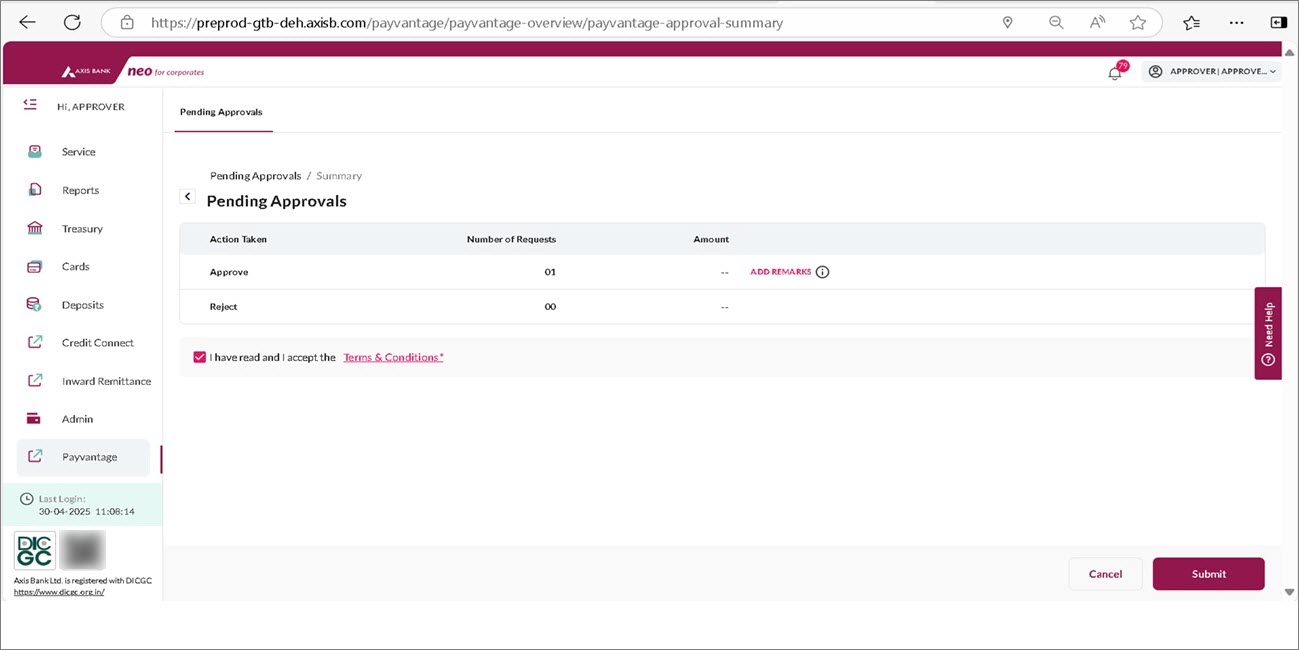Select Deposits in the sidebar menu

pyautogui.click(x=83, y=305)
